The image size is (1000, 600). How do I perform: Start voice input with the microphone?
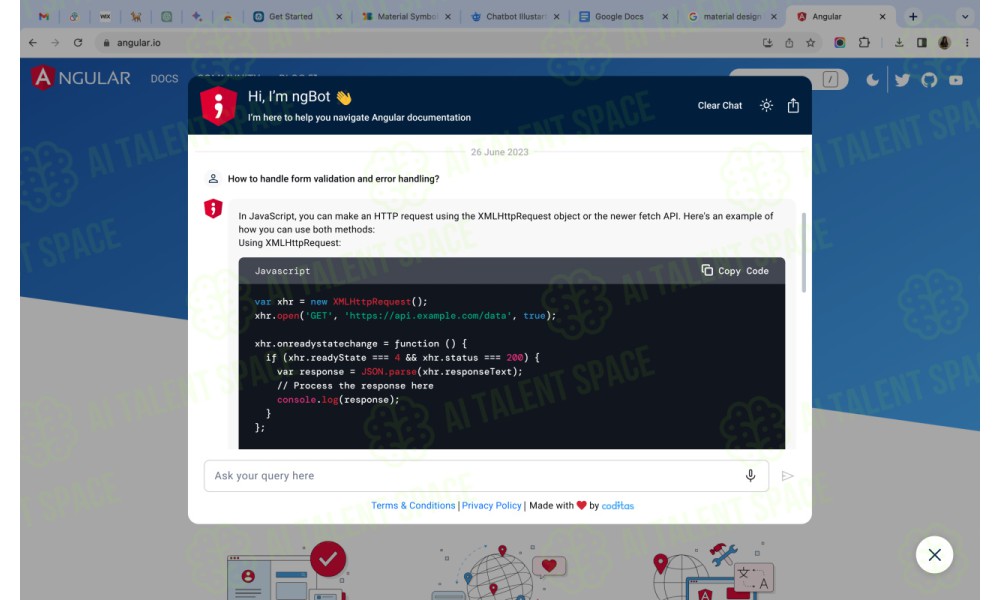point(751,476)
